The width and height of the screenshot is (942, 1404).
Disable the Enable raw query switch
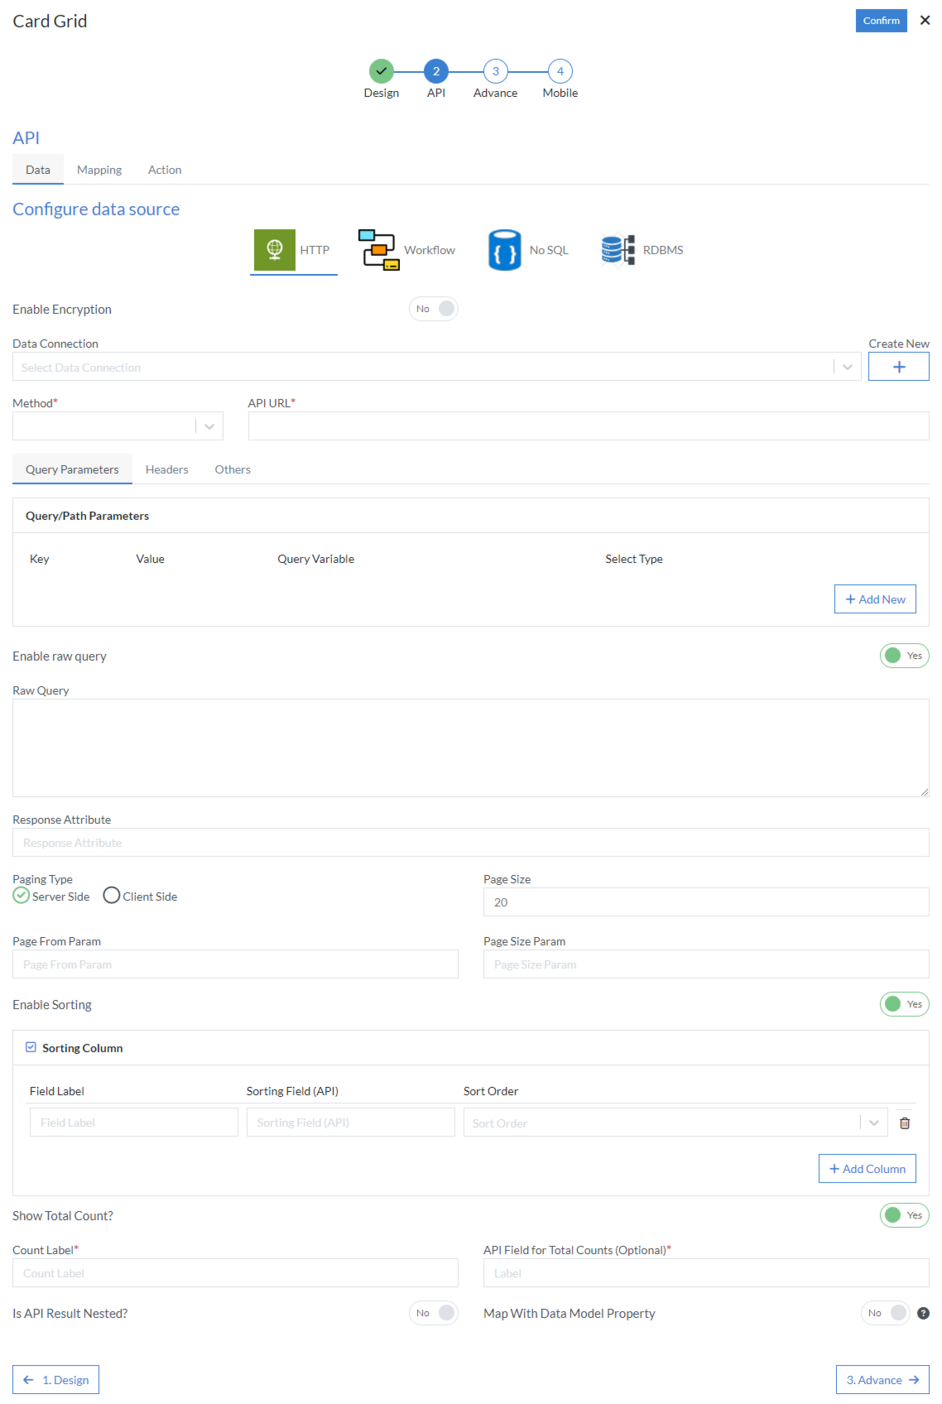coord(904,655)
